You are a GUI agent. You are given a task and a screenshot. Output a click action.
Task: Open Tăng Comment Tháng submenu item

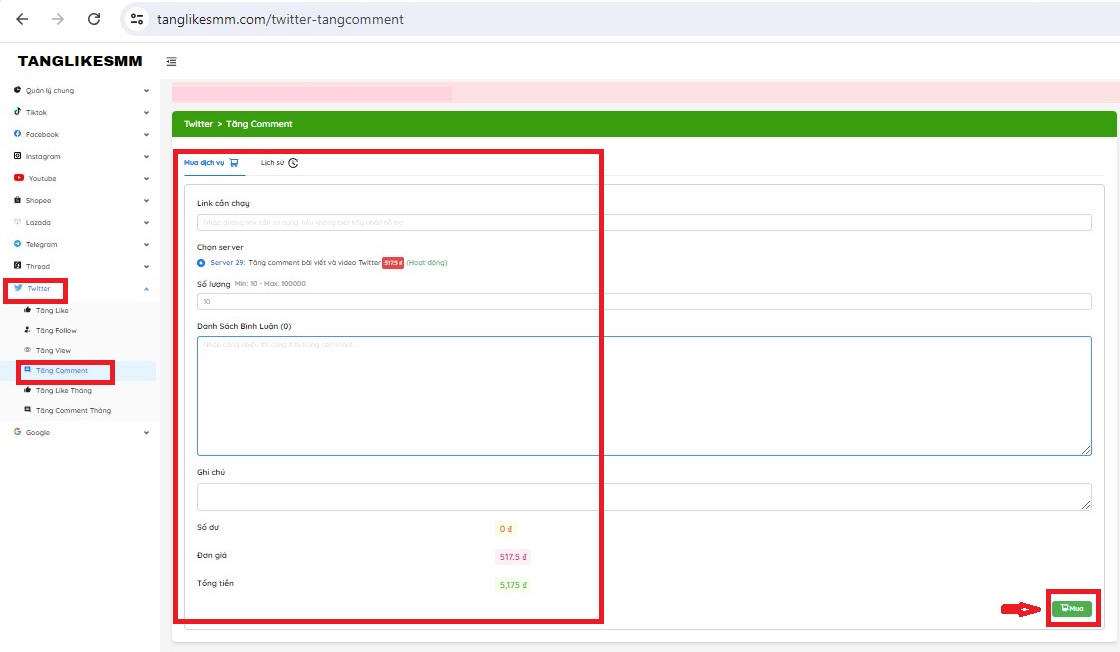74,411
